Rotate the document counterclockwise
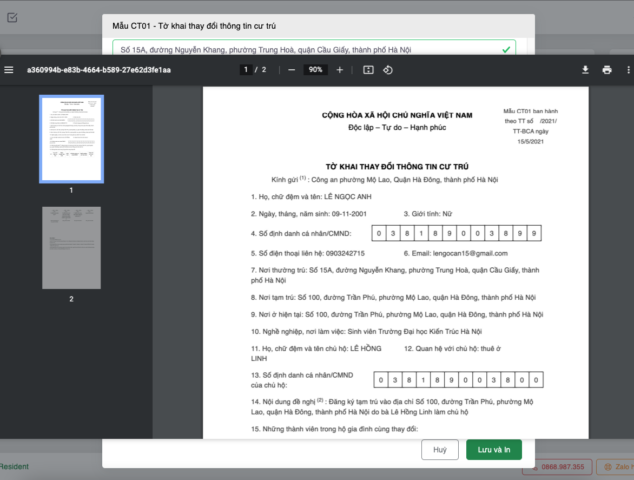Viewport: 634px width, 480px height. pos(387,70)
